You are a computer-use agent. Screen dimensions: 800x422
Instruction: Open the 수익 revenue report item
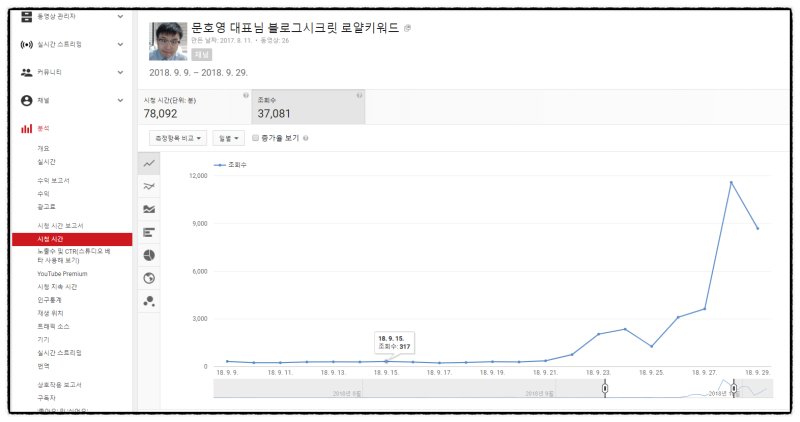pos(43,194)
